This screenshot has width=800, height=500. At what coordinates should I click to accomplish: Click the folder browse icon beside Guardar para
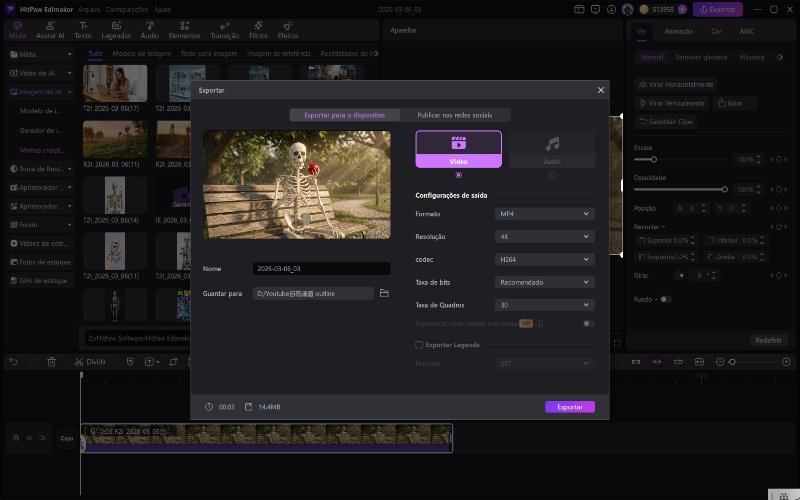383,293
